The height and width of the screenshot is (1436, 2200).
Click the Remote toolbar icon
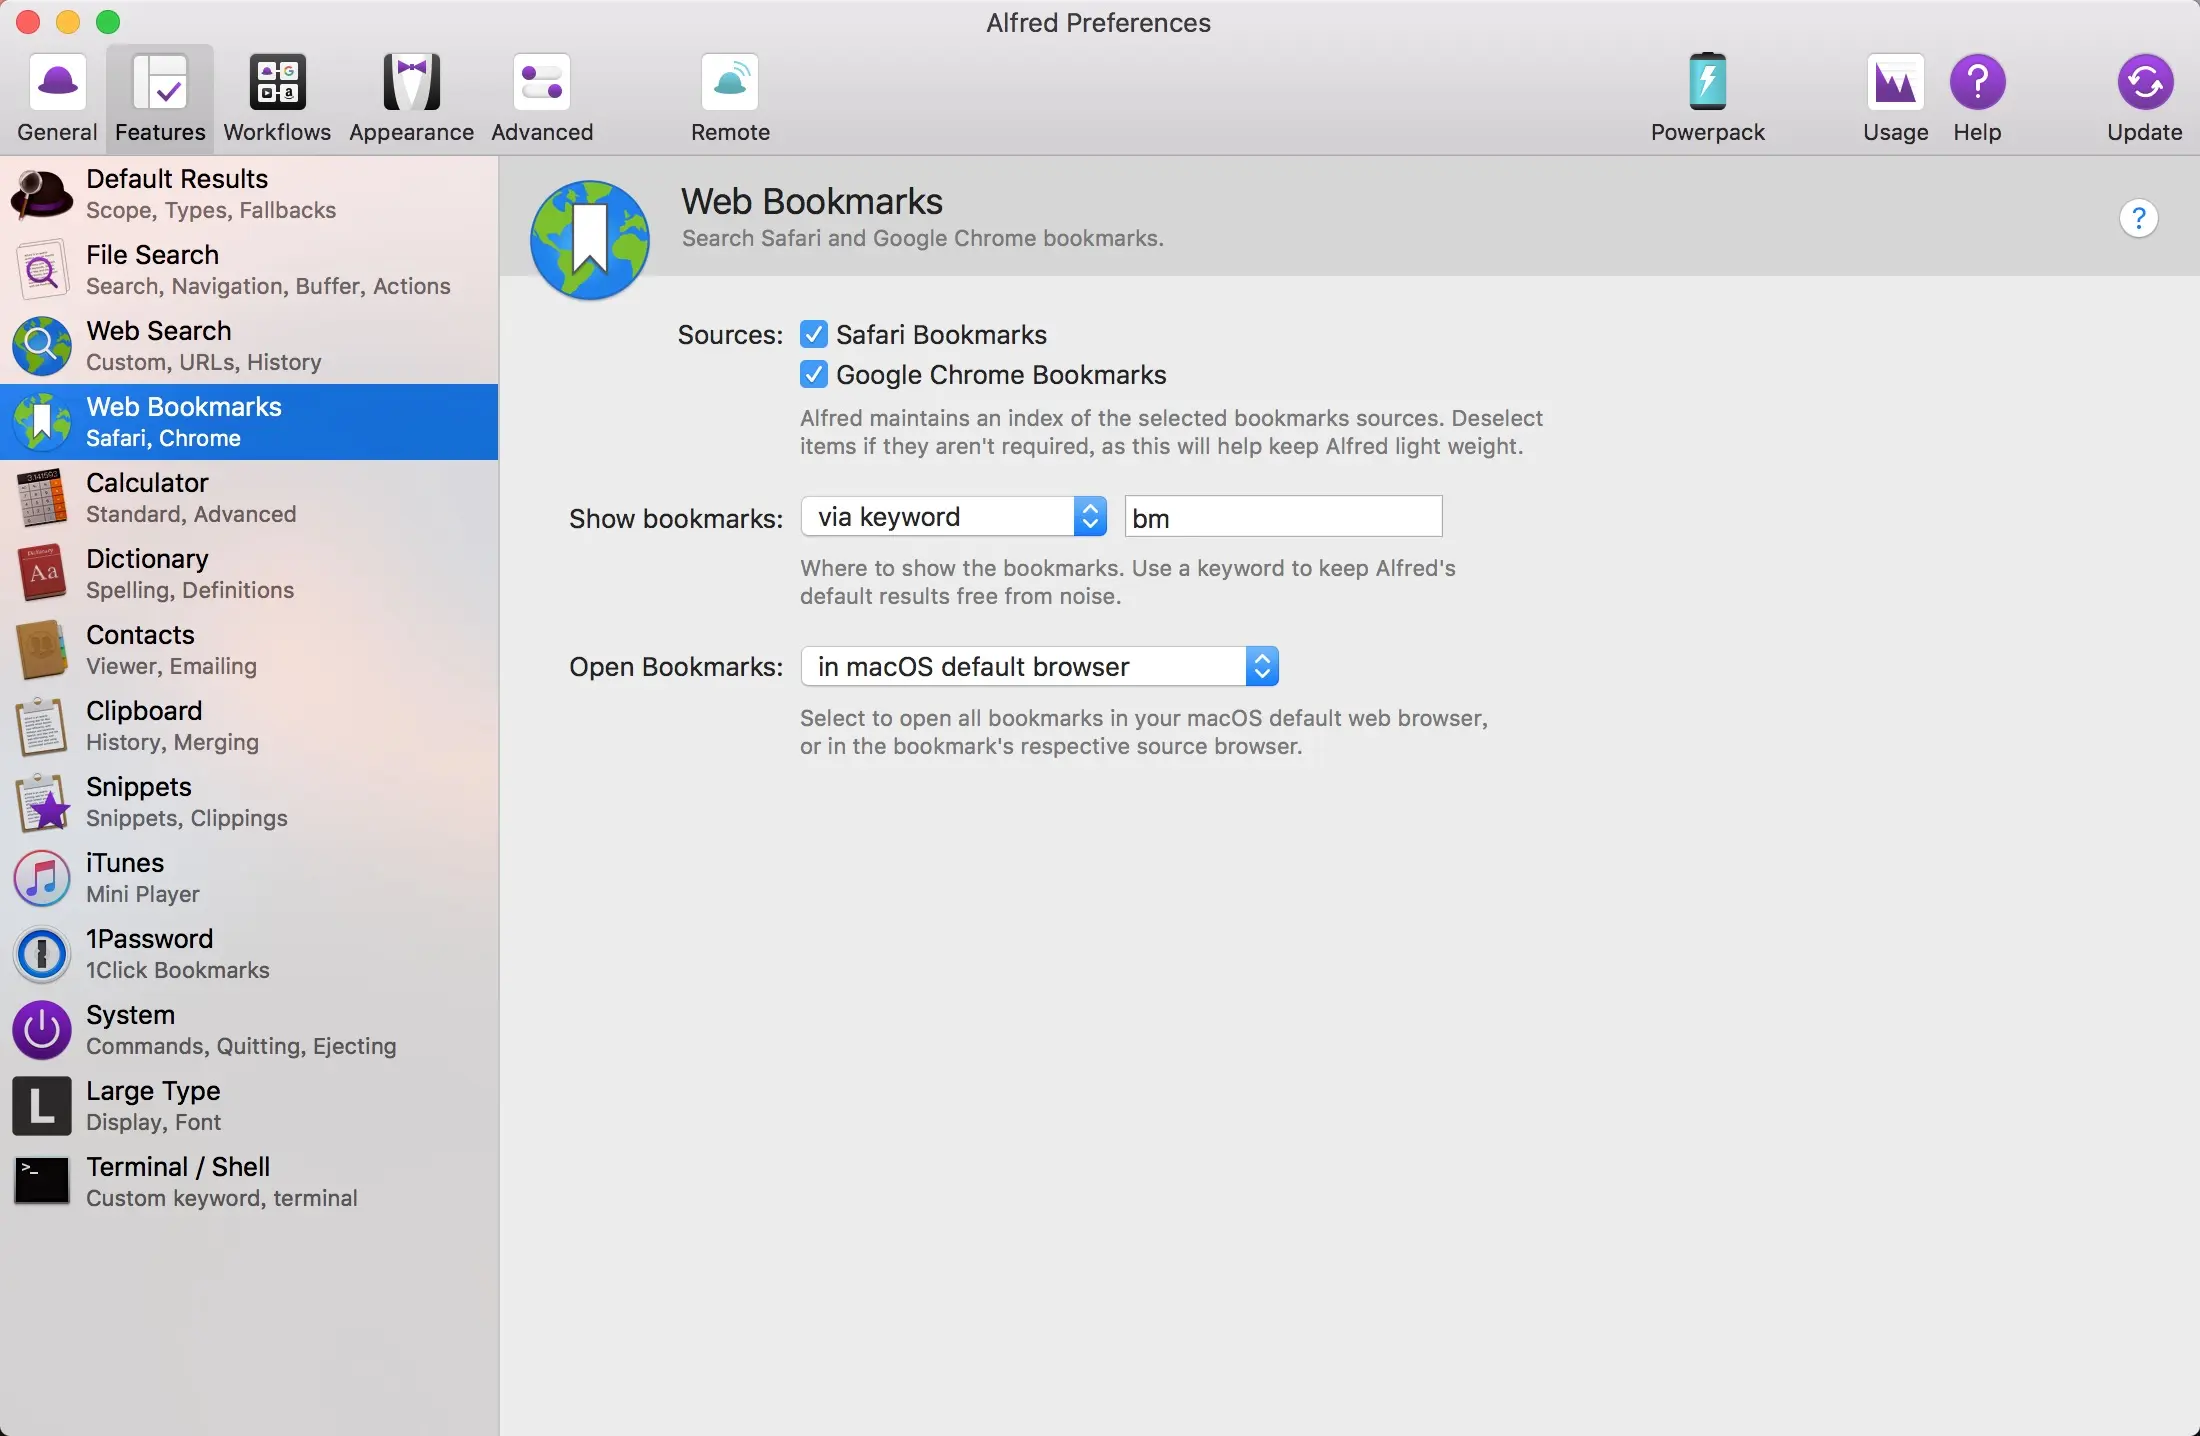730,83
